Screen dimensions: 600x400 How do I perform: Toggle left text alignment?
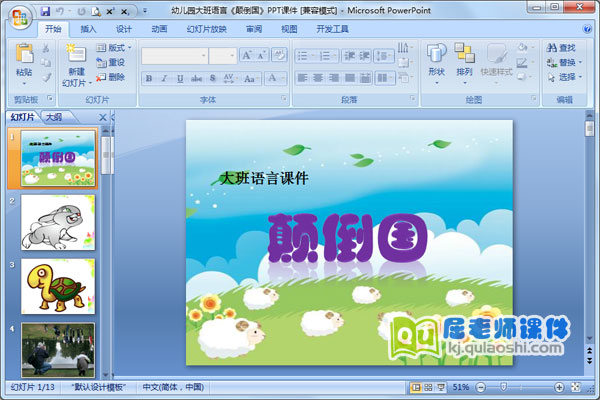pyautogui.click(x=302, y=78)
